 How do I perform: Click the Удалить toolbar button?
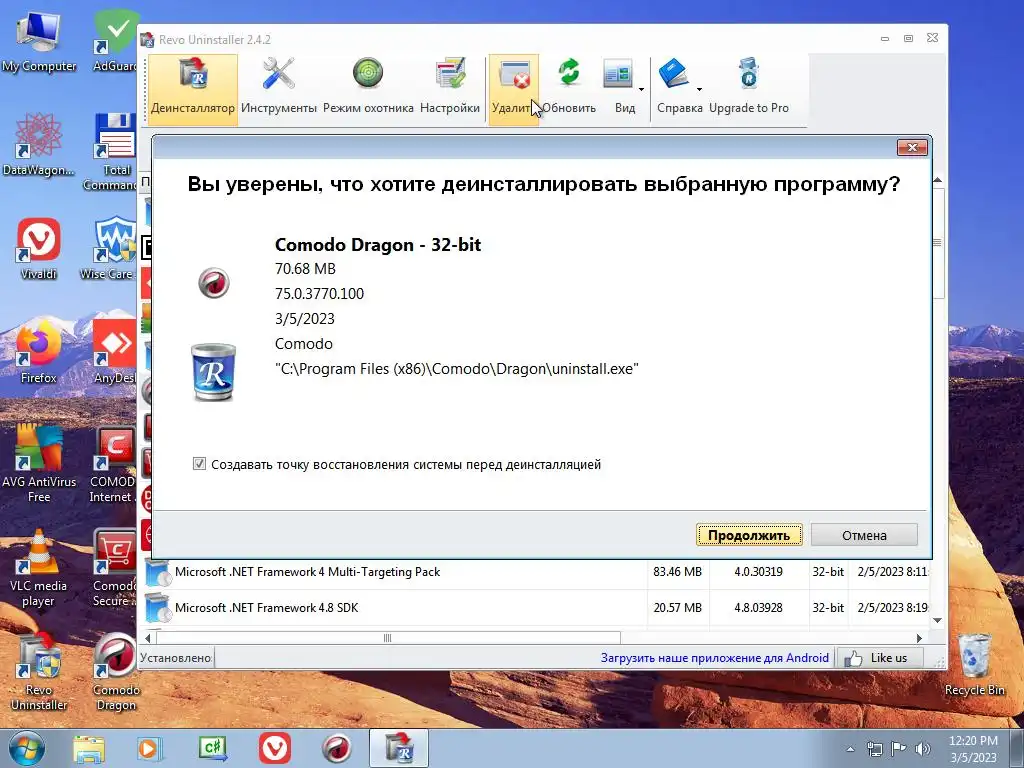tap(514, 89)
